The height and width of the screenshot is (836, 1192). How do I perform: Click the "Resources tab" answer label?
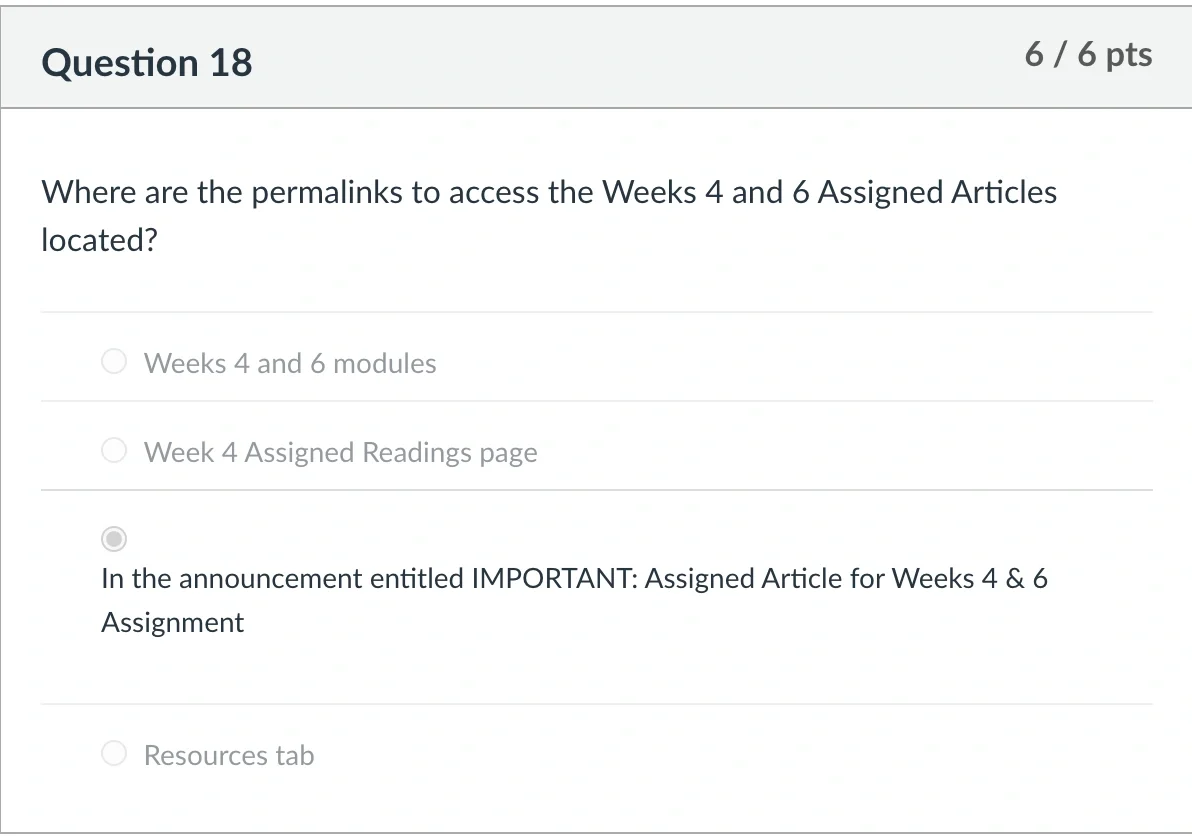pos(229,755)
